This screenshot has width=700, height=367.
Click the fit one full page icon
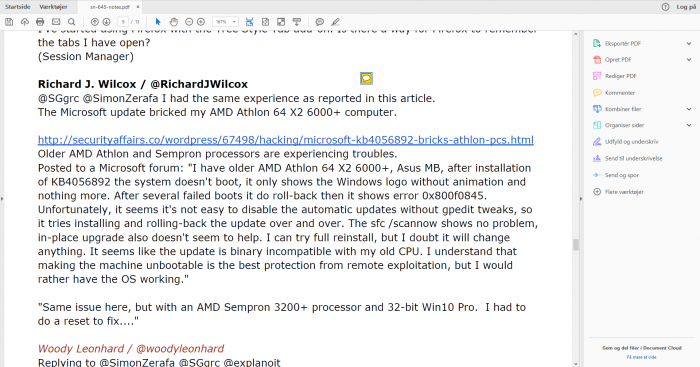265,22
